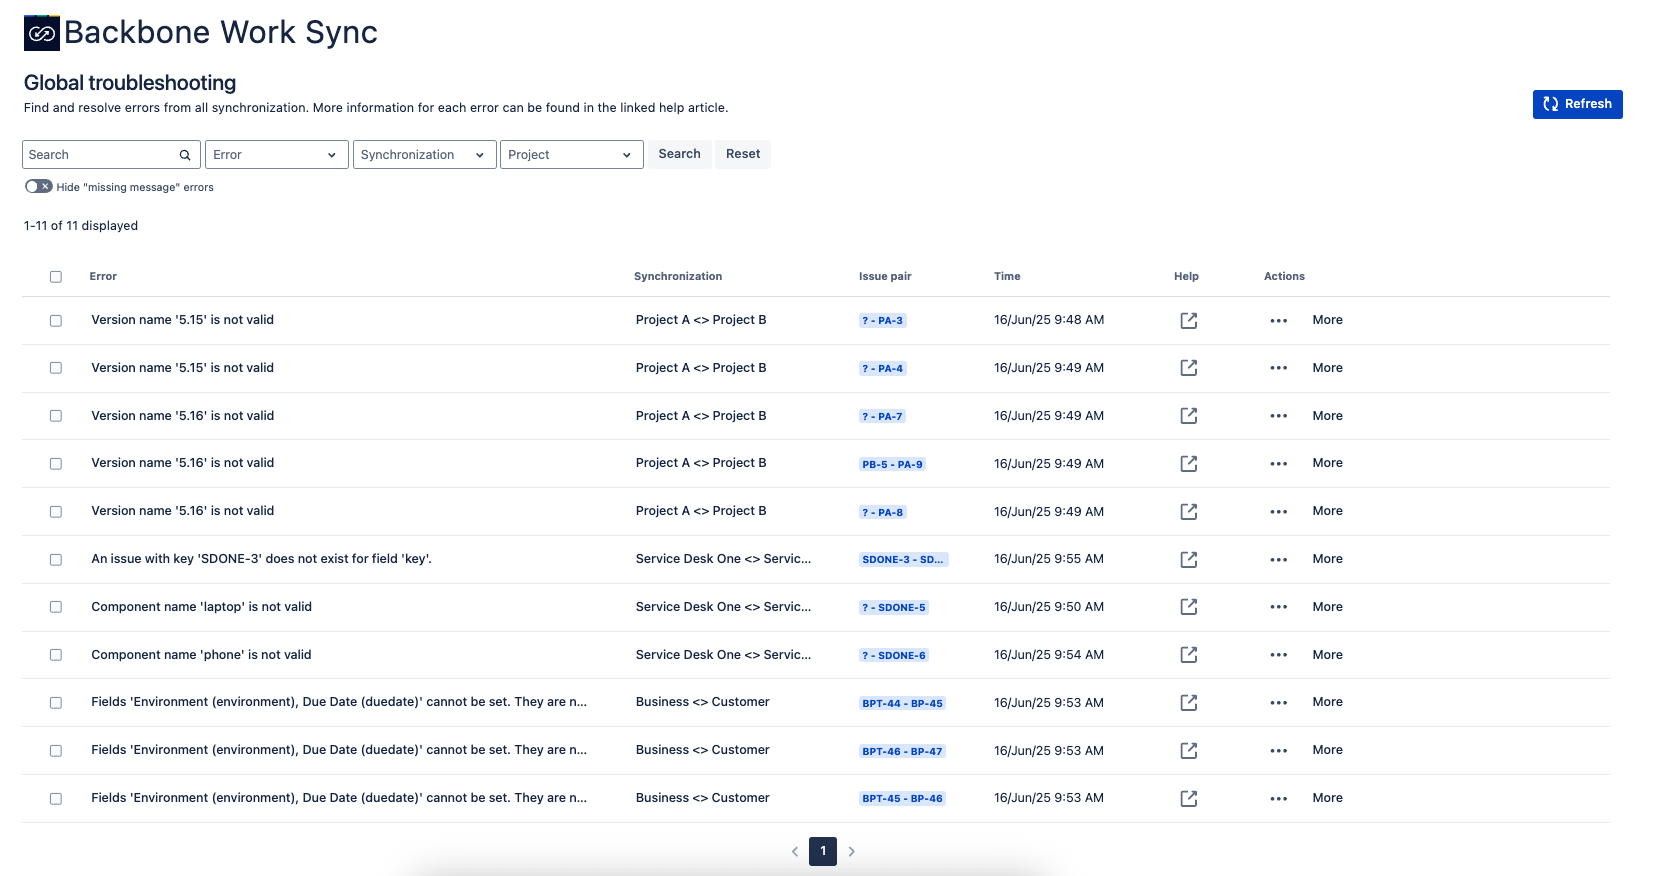
Task: Click the magnifier icon in search field
Action: [x=185, y=155]
